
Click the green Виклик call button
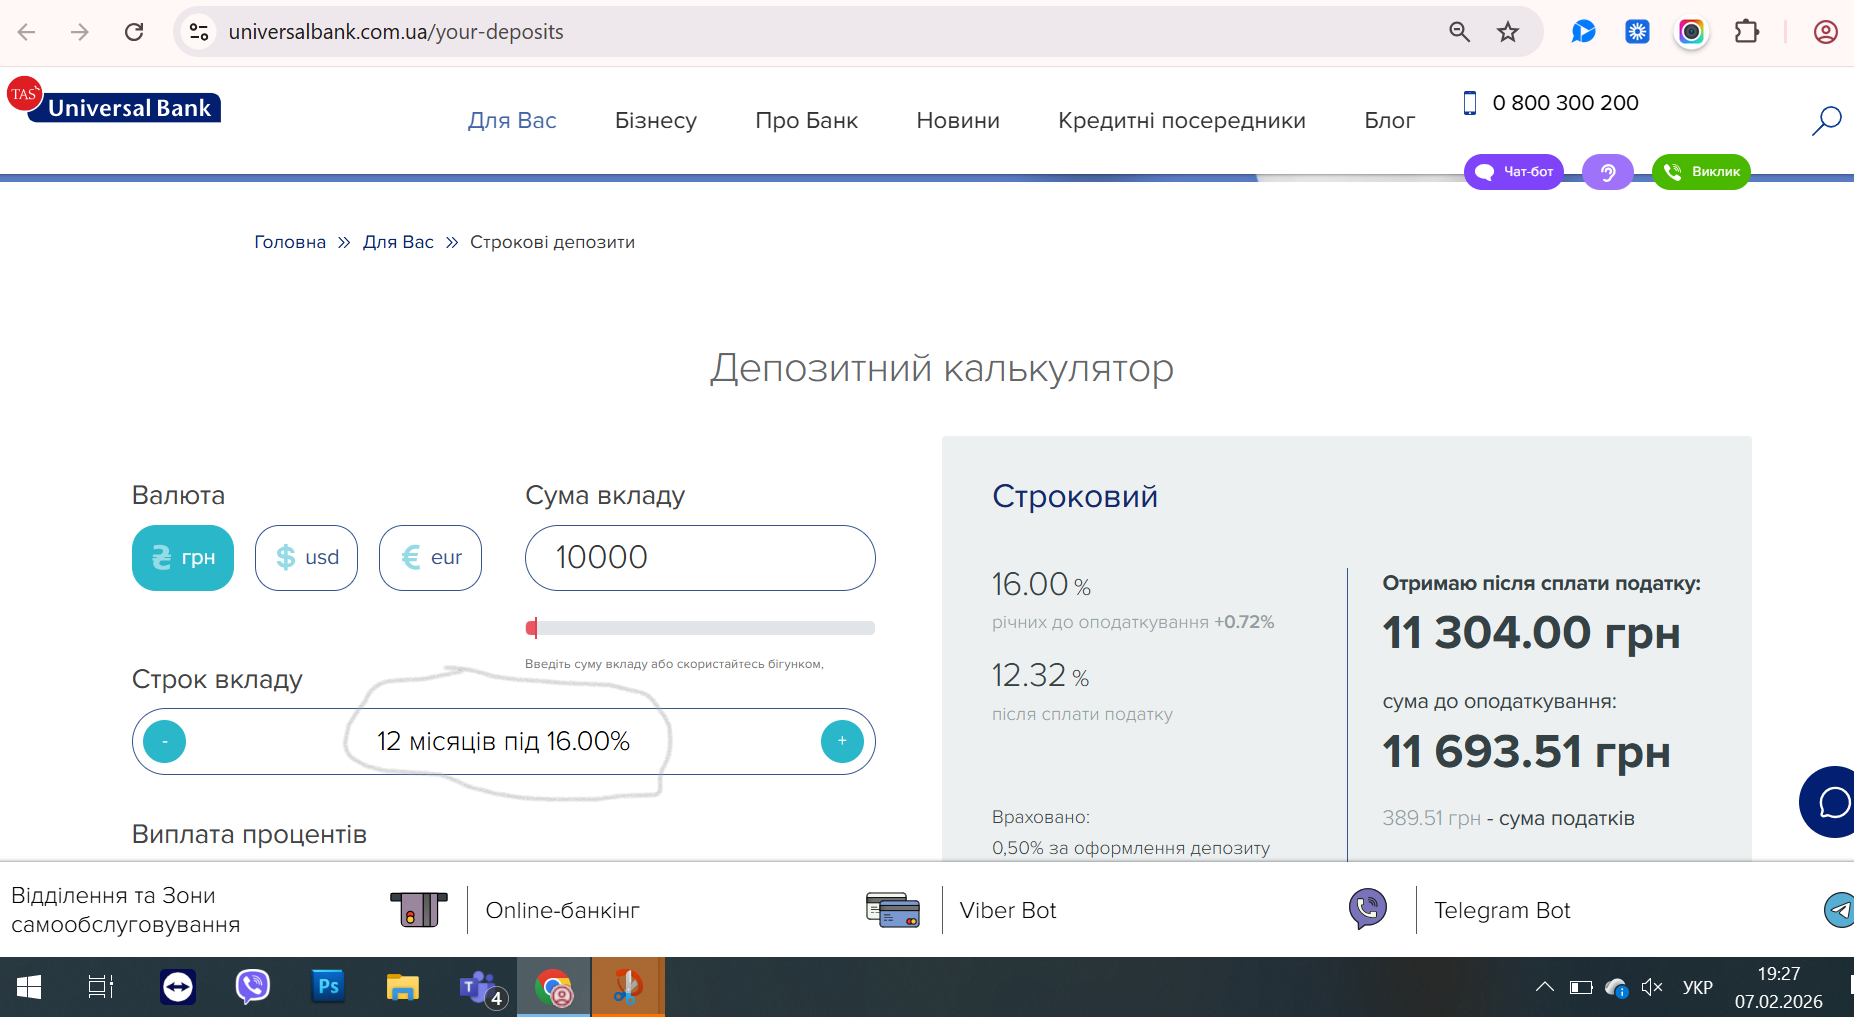1701,172
